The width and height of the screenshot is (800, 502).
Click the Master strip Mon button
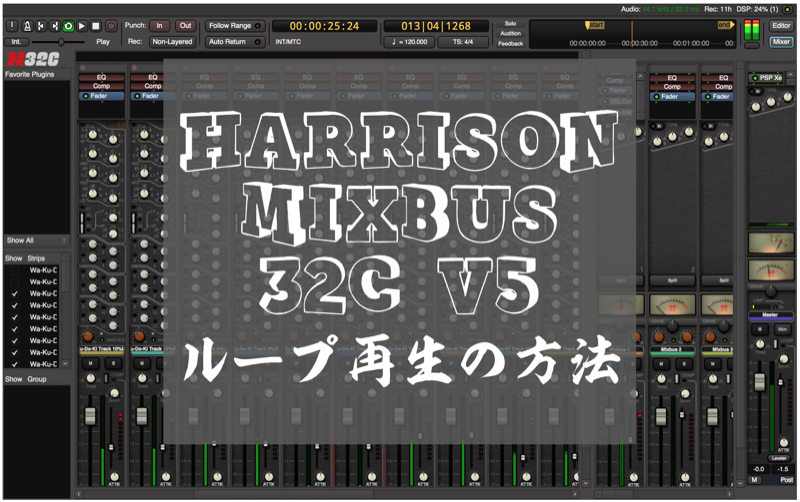pos(782,330)
